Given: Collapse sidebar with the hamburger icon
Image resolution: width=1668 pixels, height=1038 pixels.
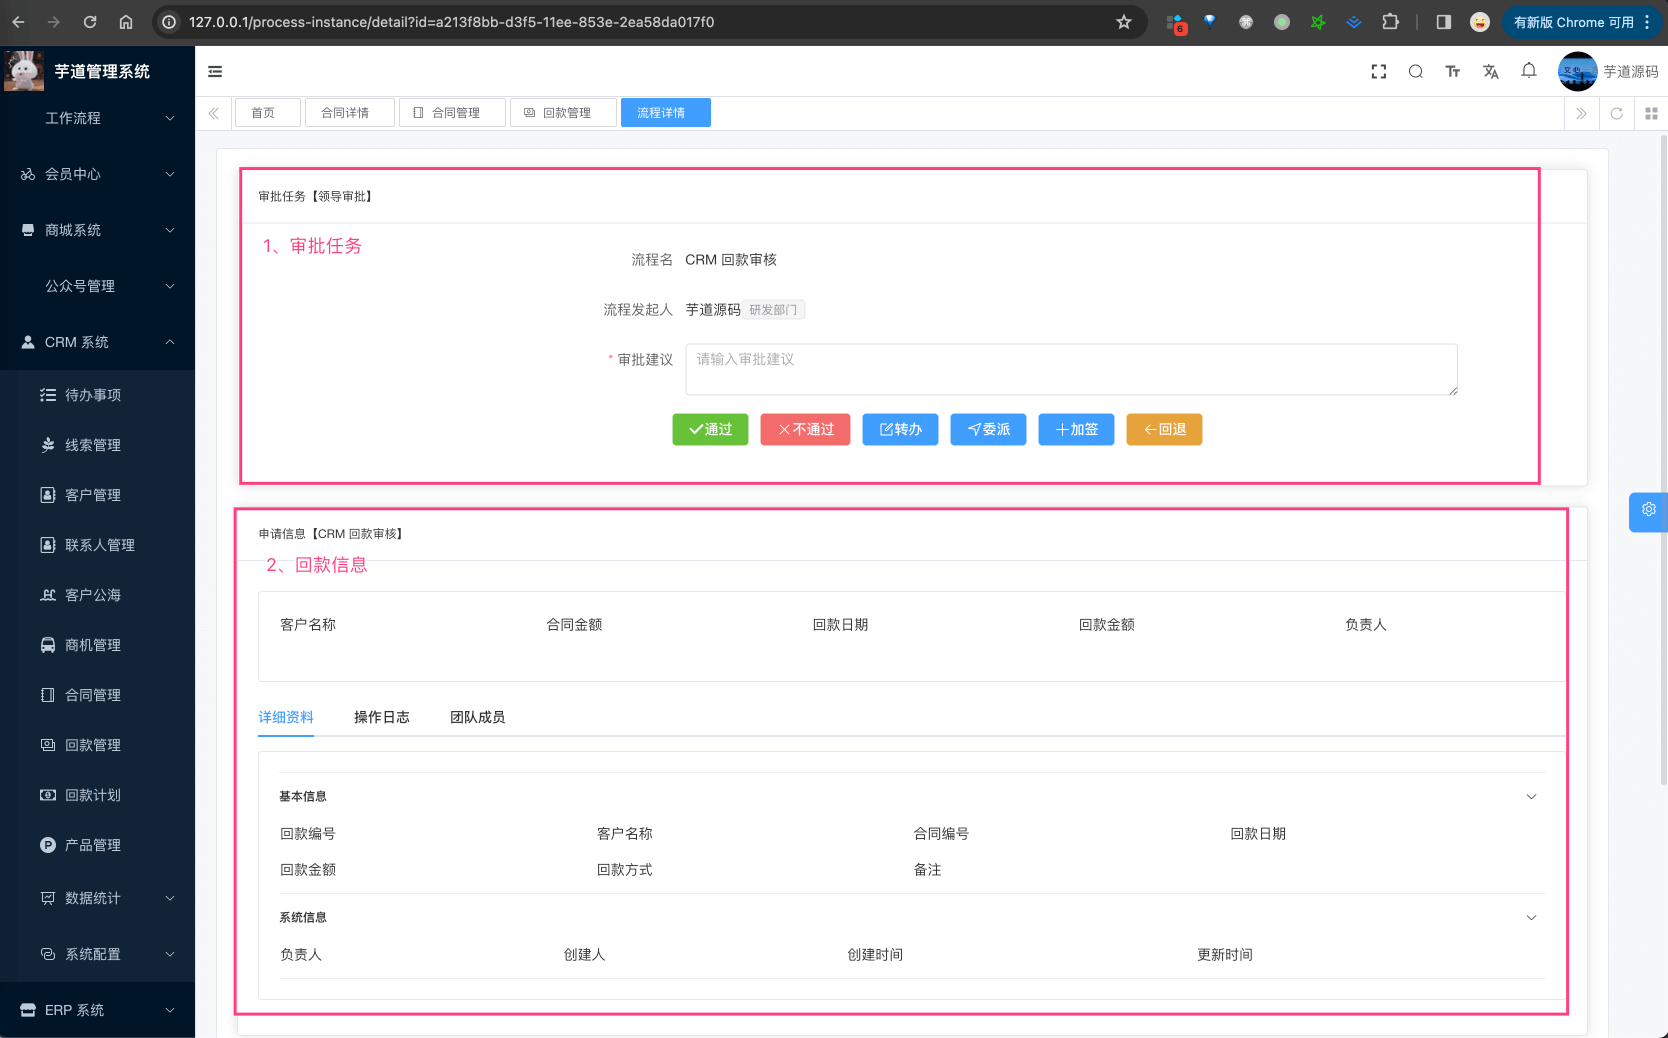Looking at the screenshot, I should (215, 72).
